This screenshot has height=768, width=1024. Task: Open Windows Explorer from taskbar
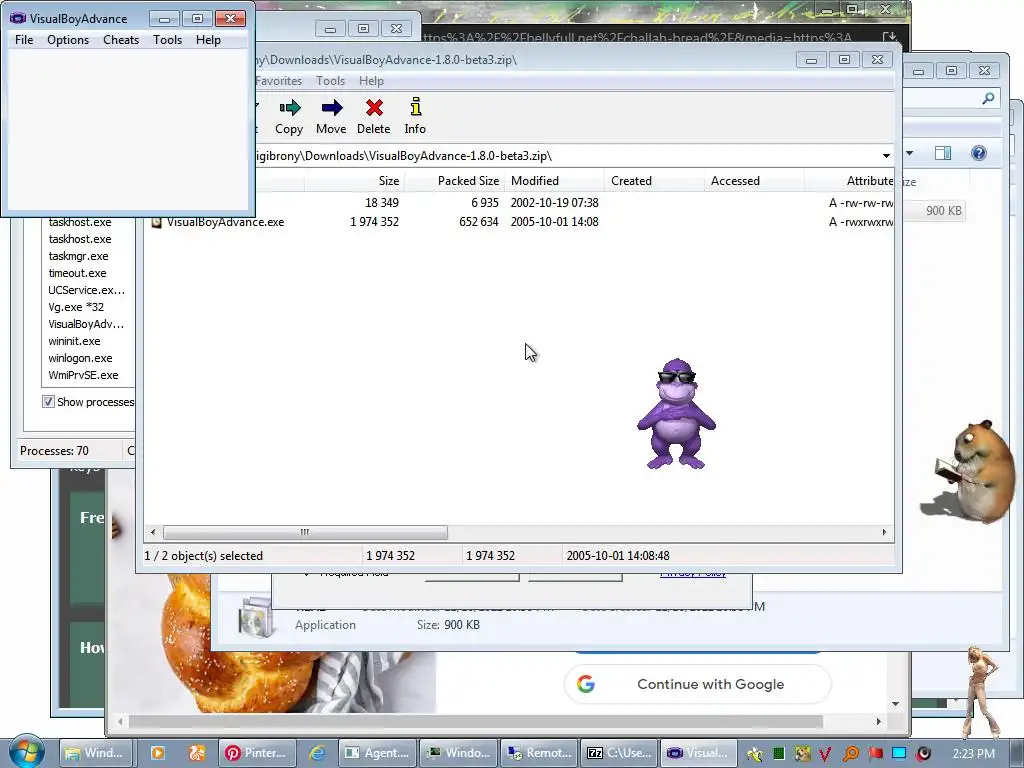click(95, 753)
